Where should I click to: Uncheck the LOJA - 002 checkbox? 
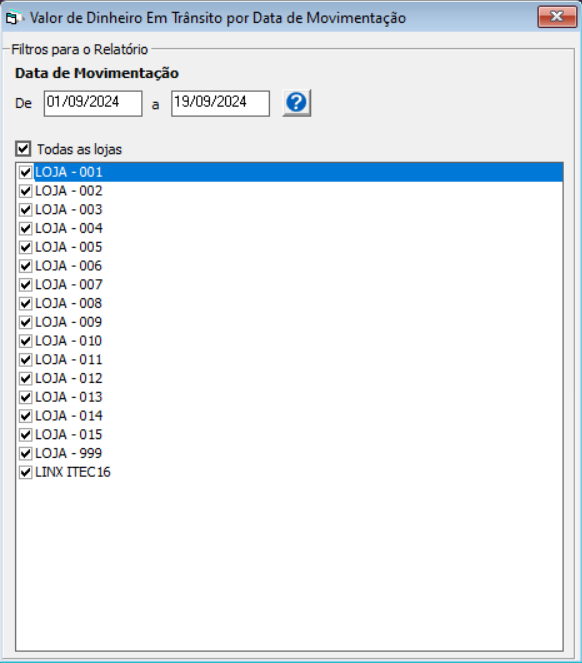(25, 191)
